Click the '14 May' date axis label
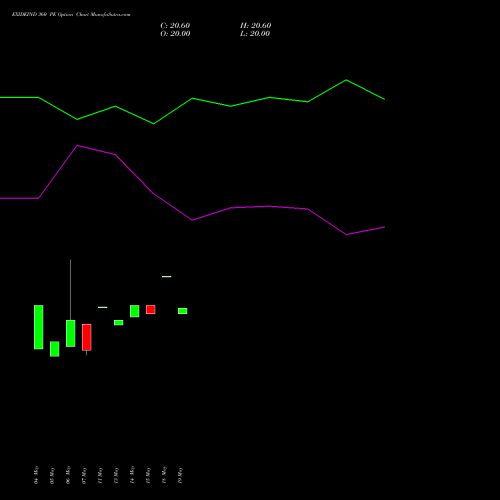 (x=132, y=475)
